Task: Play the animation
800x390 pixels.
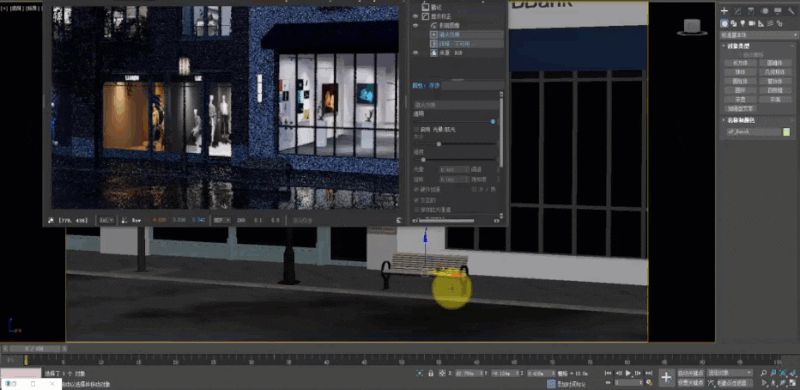Action: (629, 373)
